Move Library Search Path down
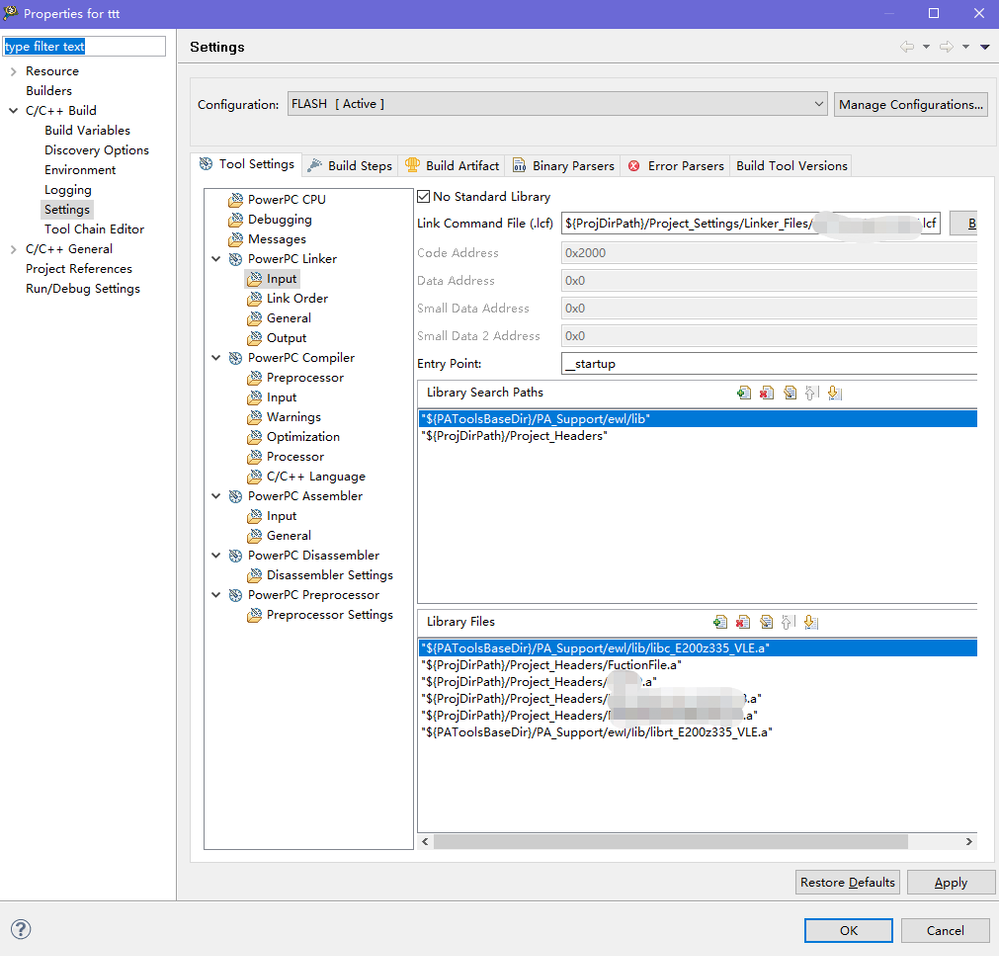The image size is (999, 956). (x=835, y=393)
